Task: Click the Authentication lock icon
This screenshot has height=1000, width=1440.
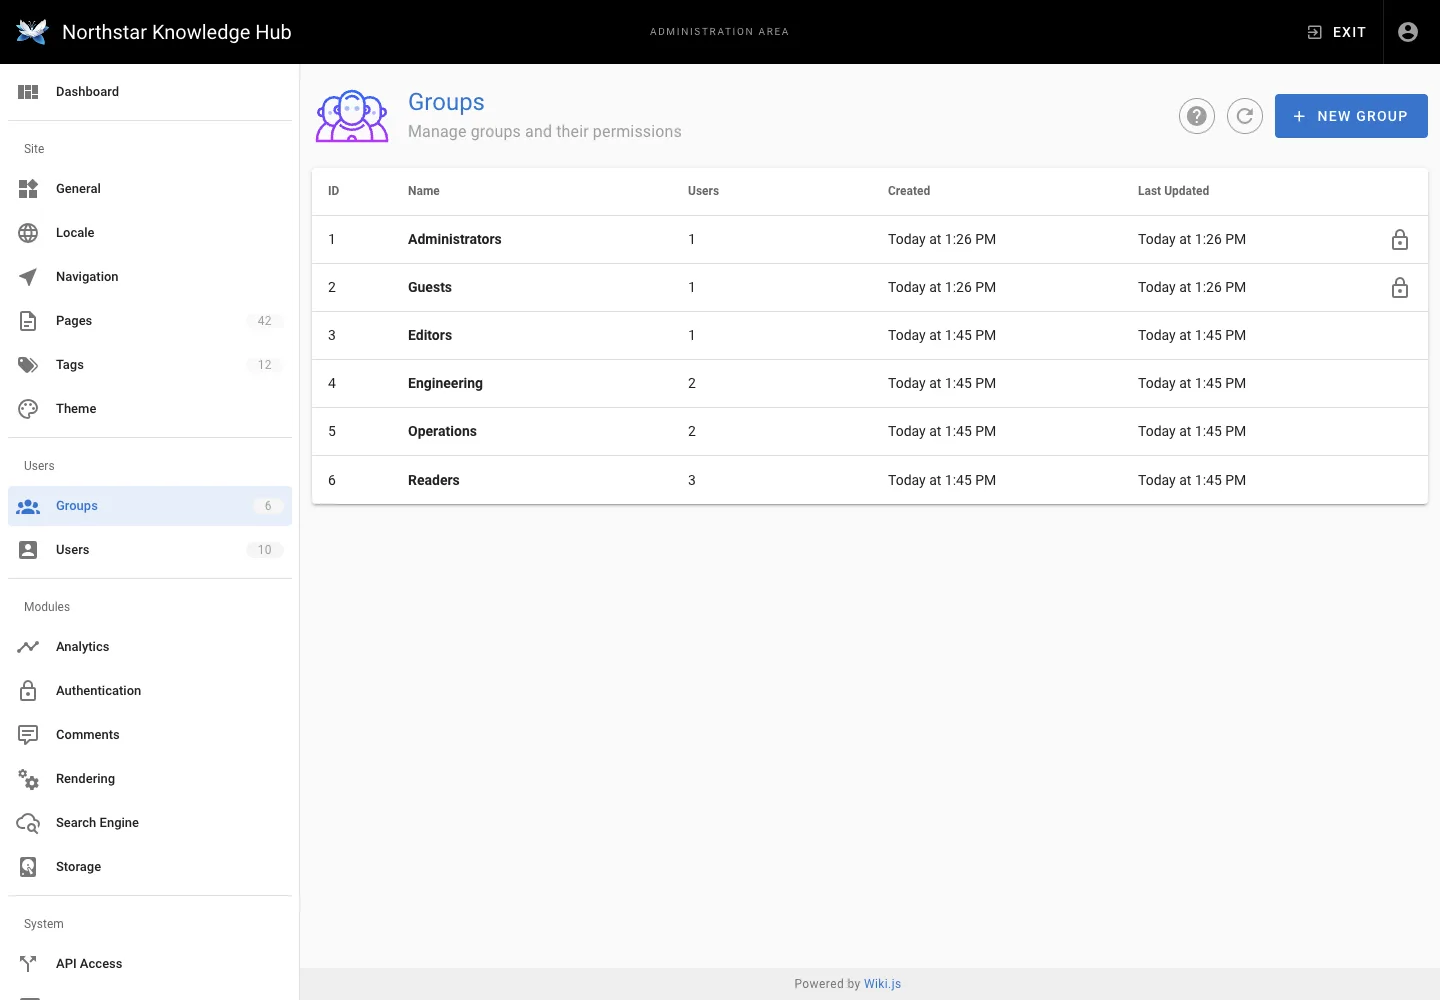Action: point(28,691)
